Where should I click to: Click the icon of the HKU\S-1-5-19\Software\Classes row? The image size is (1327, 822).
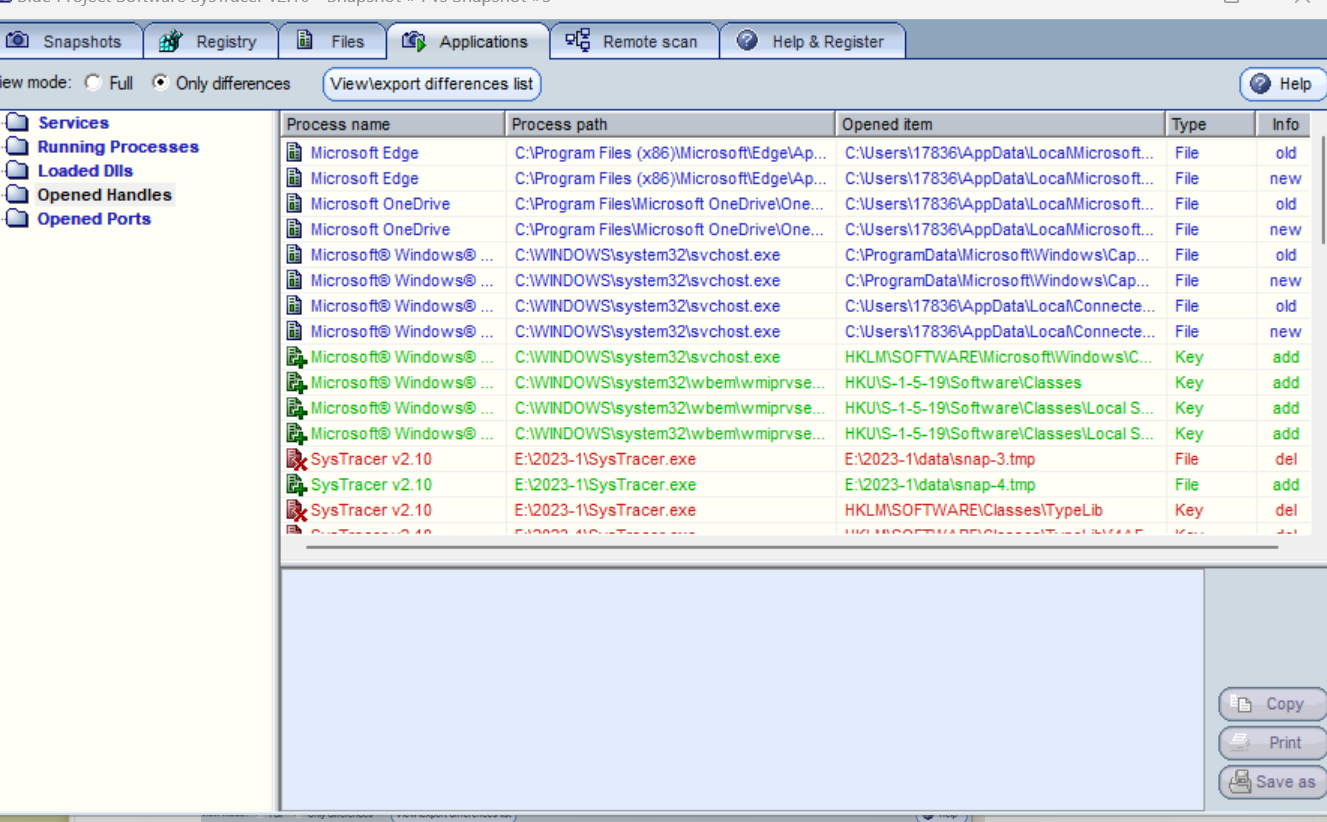click(x=296, y=382)
